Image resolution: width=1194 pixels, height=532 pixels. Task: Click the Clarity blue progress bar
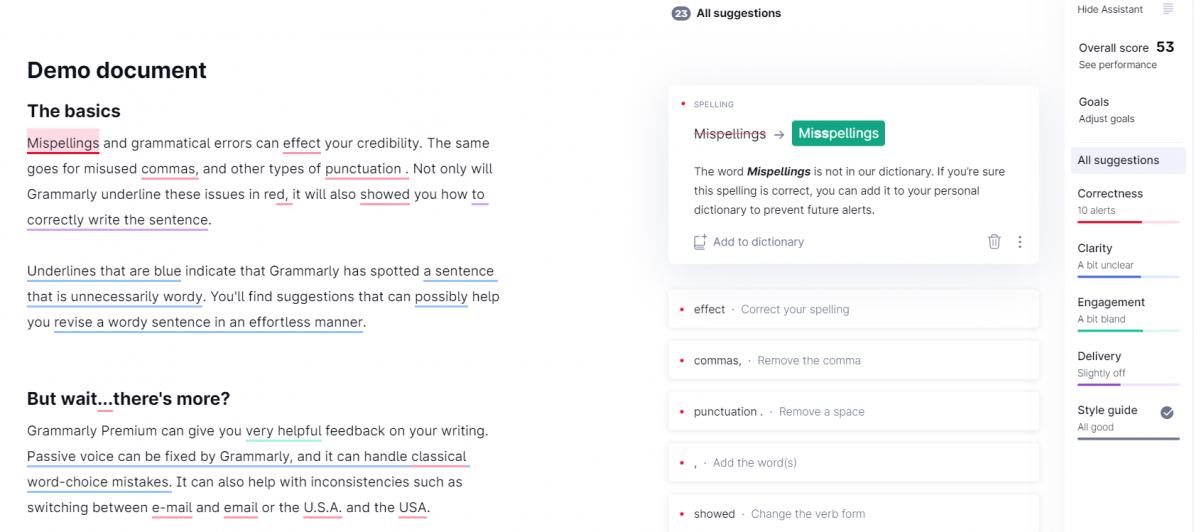click(1129, 276)
